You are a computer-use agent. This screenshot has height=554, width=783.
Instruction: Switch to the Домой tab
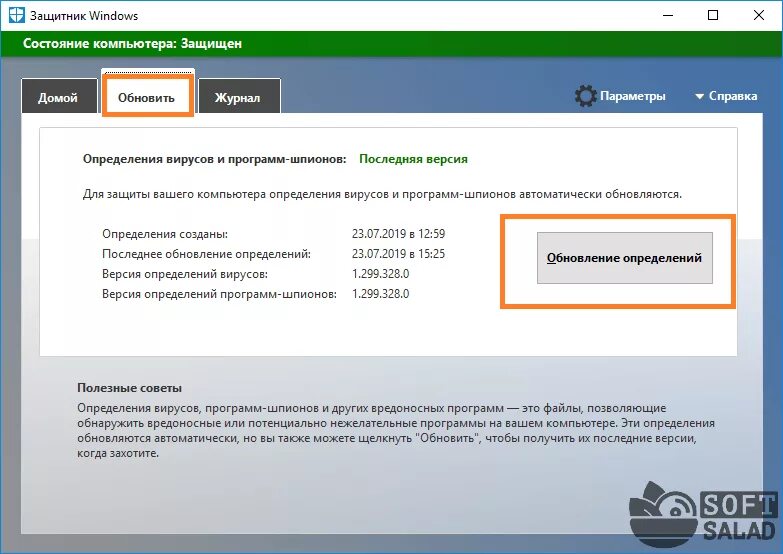[x=59, y=96]
